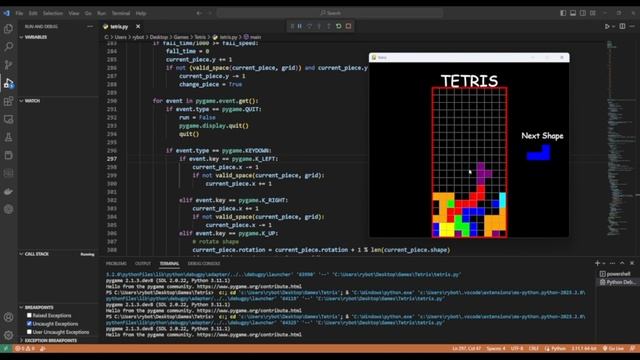640x360 pixels.
Task: Click Spaces: 4 indentation in status bar
Action: tap(496, 349)
